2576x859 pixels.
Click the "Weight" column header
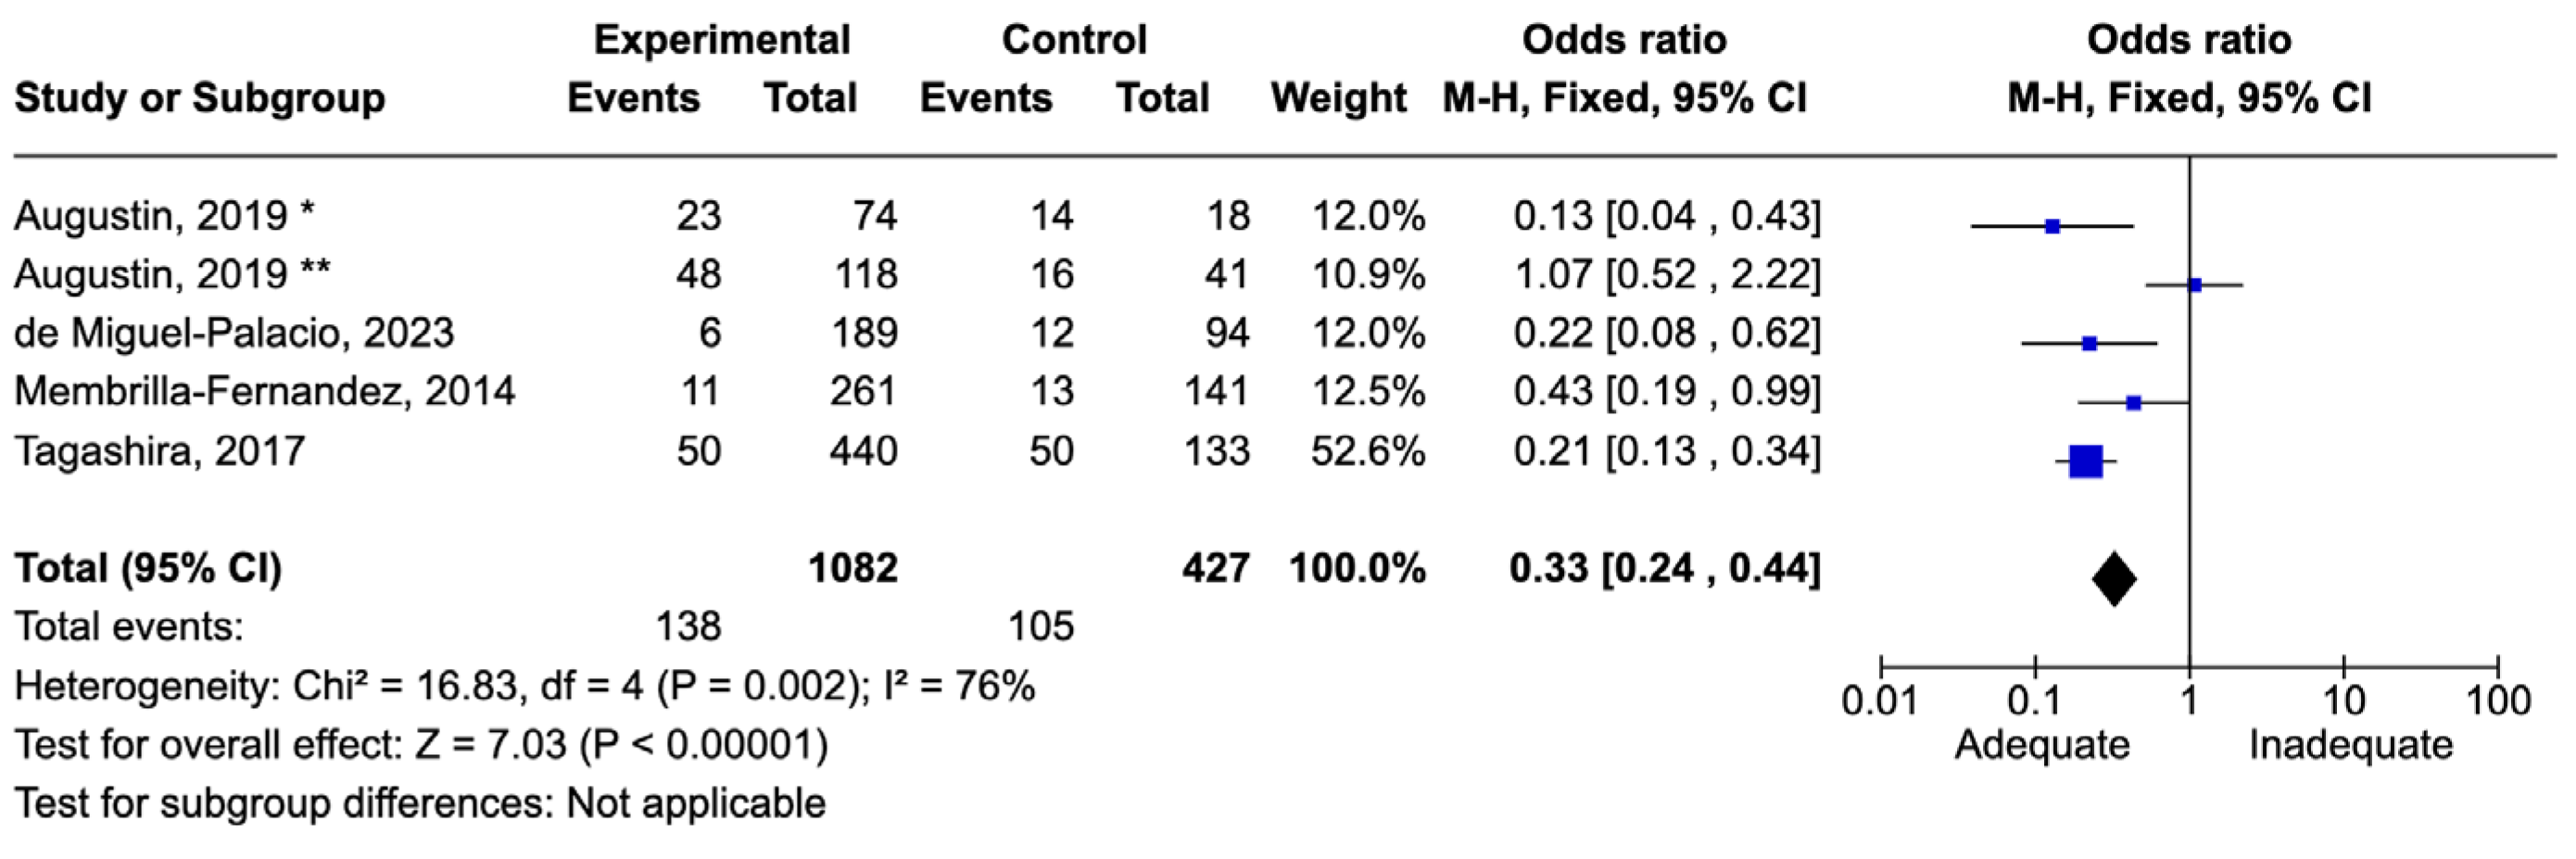click(x=1338, y=98)
